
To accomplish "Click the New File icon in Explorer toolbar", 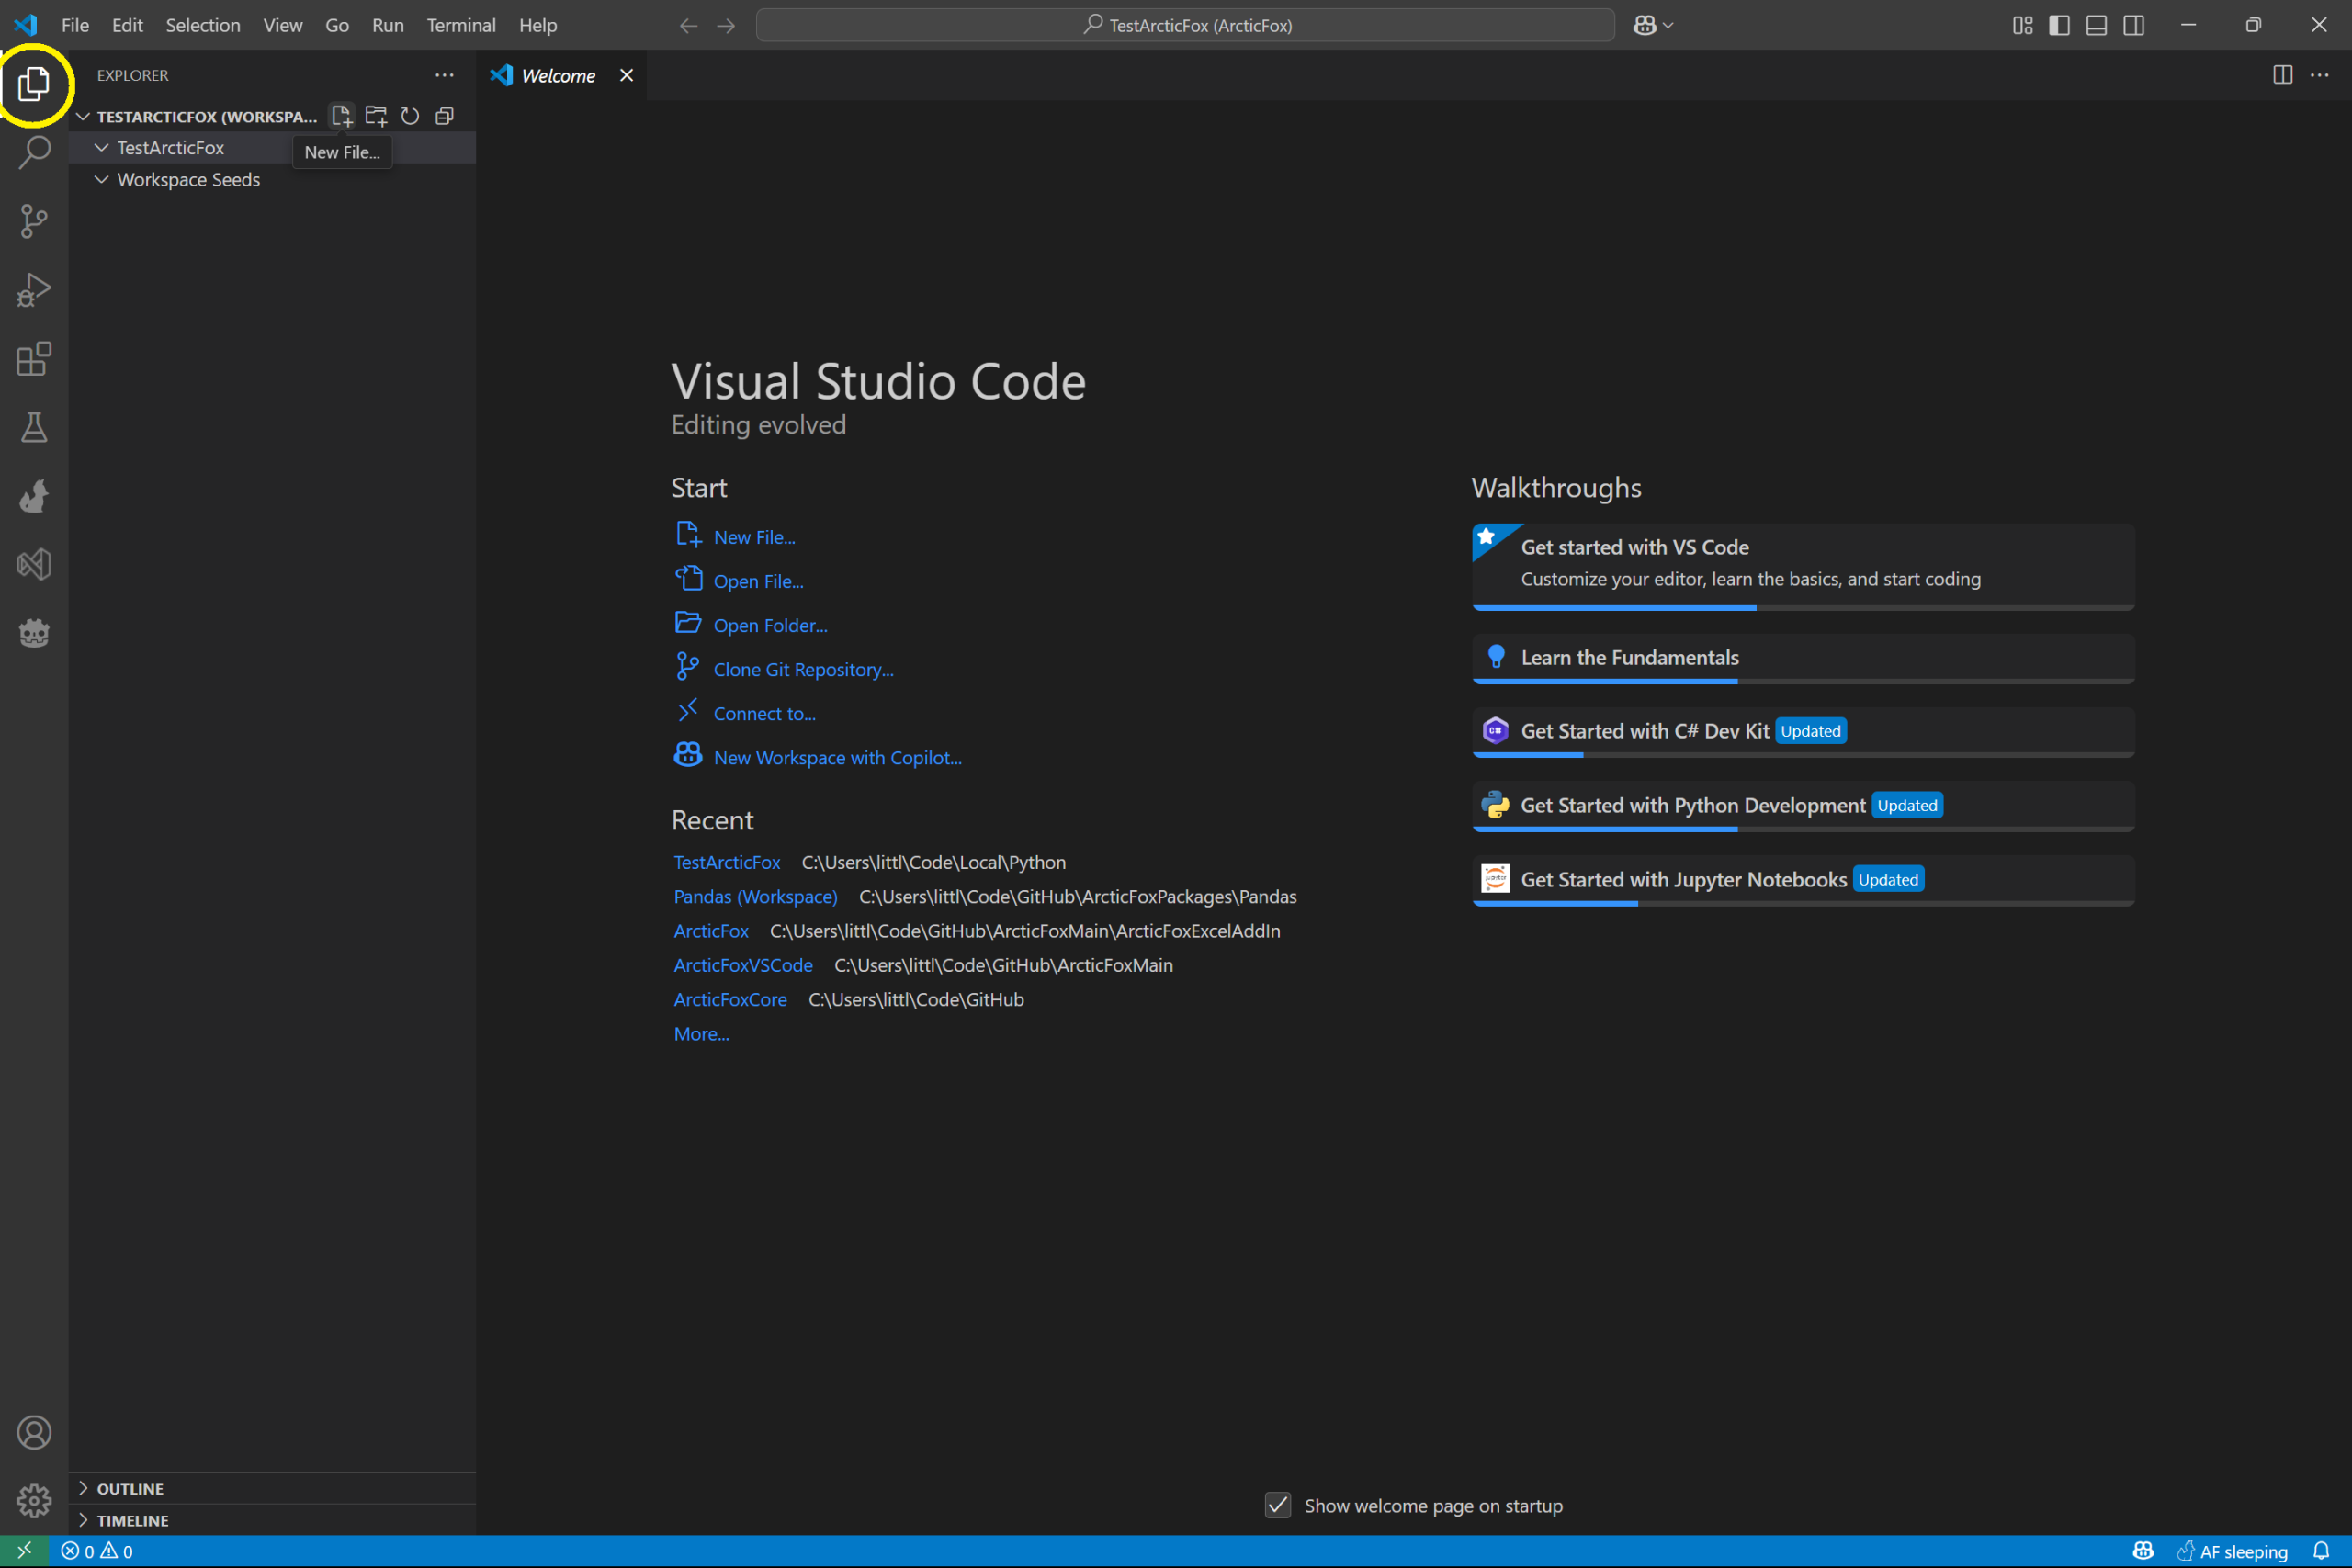I will (342, 116).
